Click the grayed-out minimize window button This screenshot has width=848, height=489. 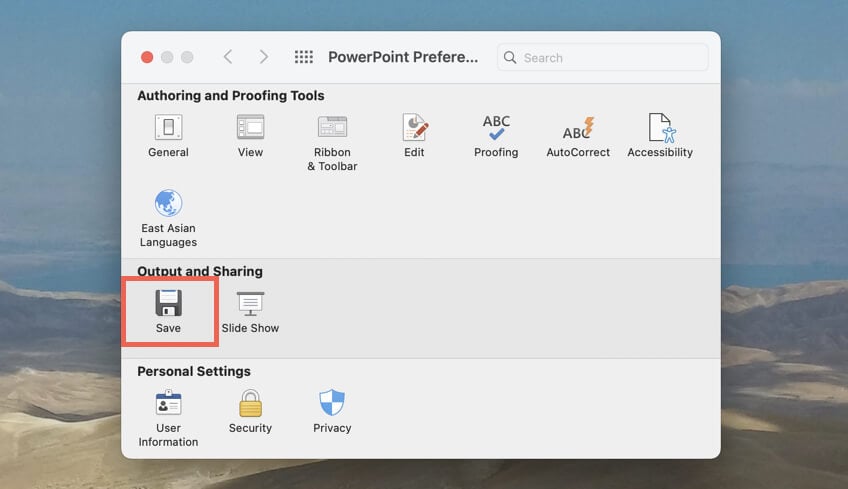[167, 57]
